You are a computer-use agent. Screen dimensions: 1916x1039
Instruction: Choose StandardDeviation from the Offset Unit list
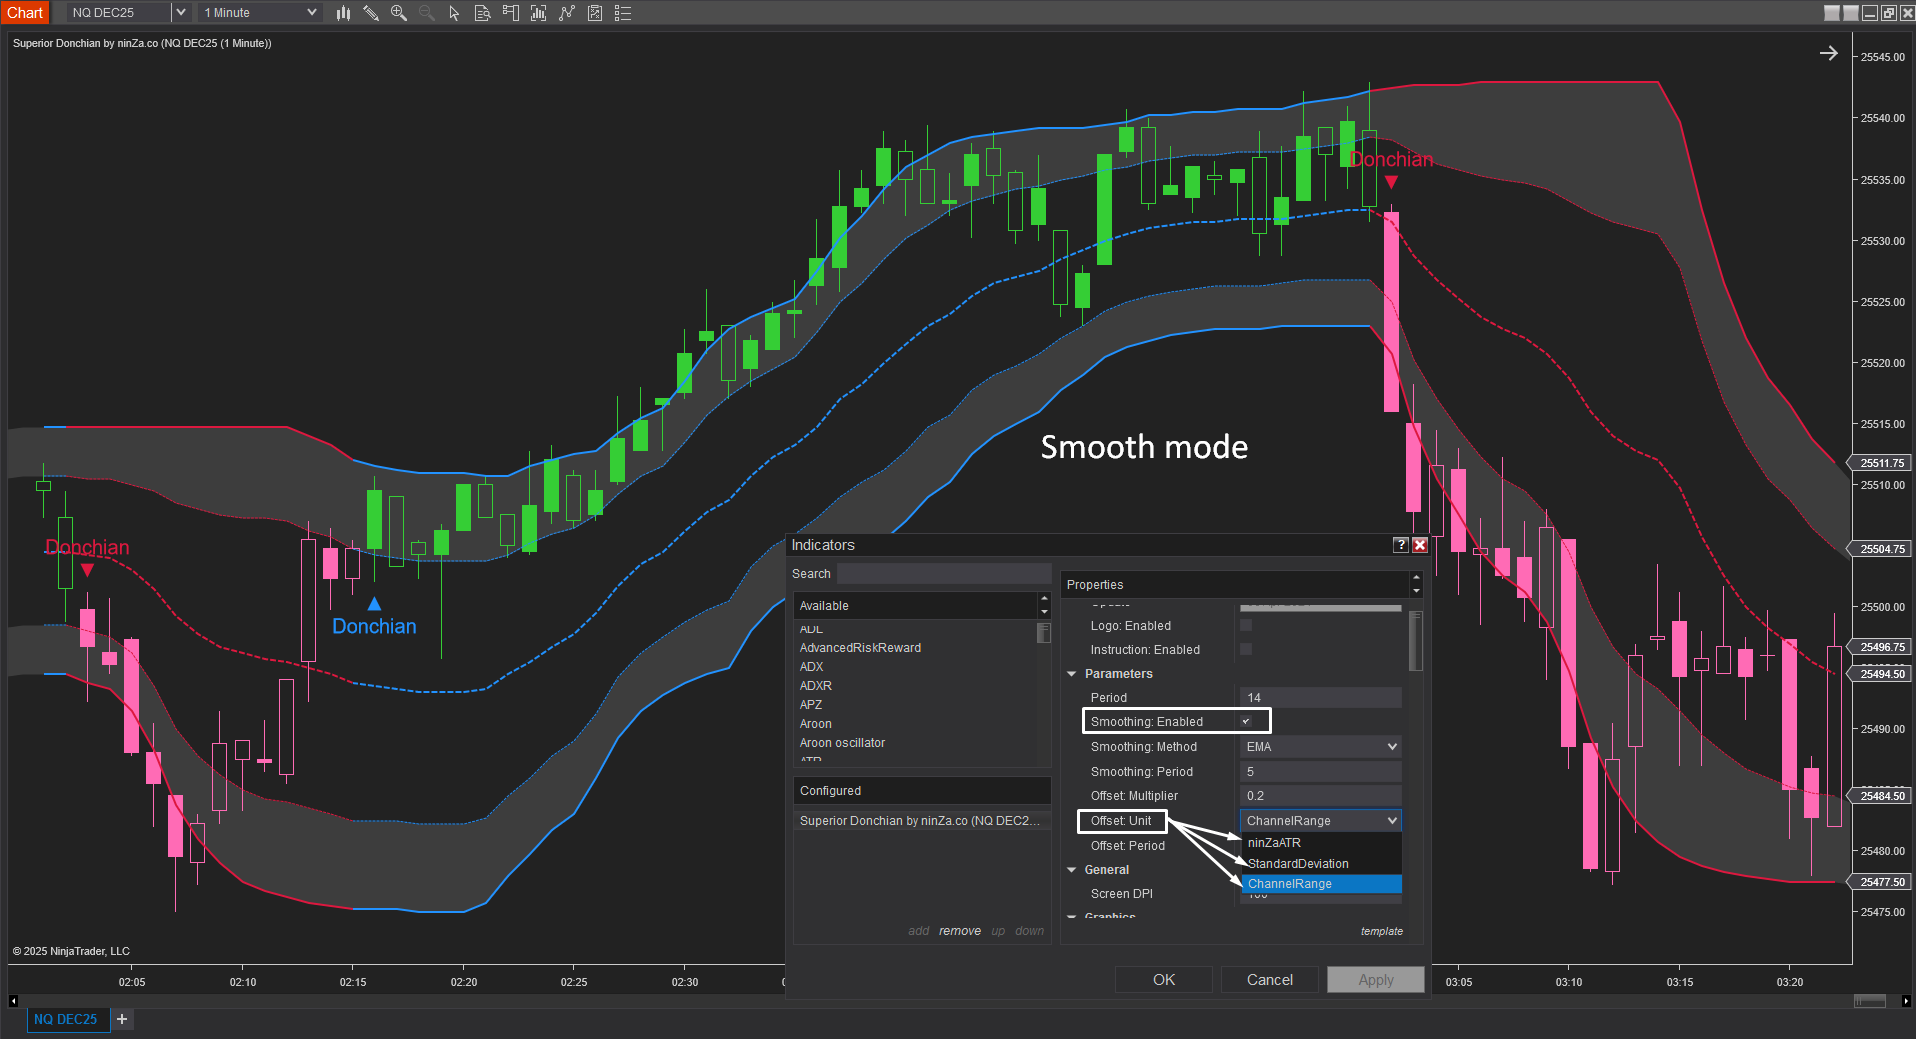click(x=1298, y=864)
